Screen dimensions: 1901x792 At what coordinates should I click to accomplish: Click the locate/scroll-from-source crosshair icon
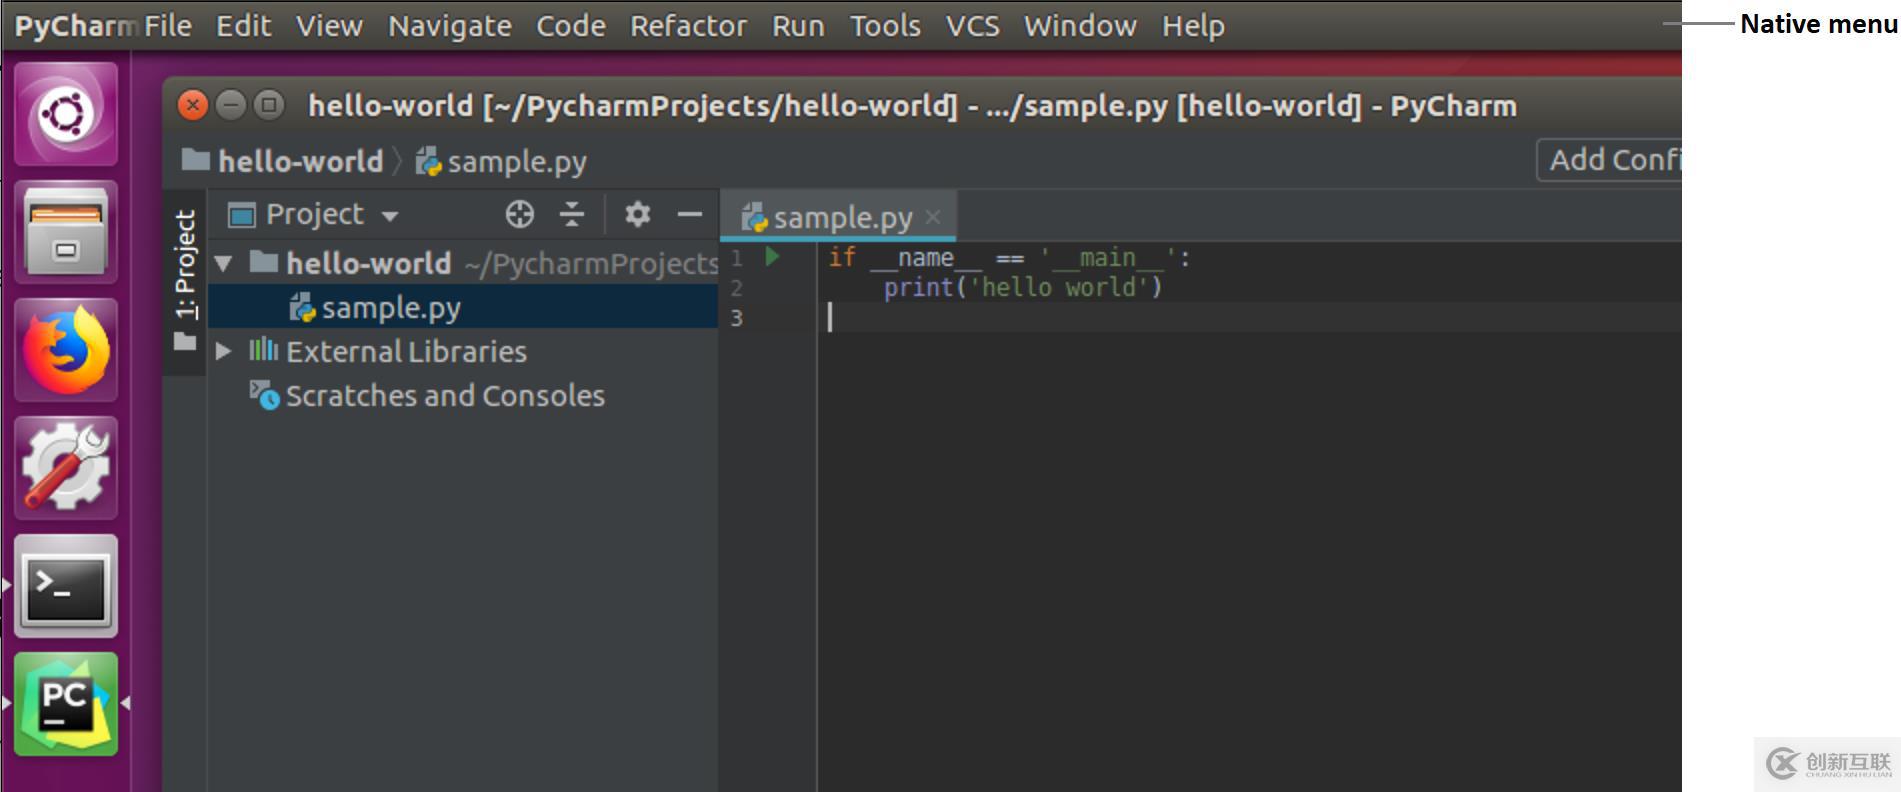pyautogui.click(x=519, y=214)
